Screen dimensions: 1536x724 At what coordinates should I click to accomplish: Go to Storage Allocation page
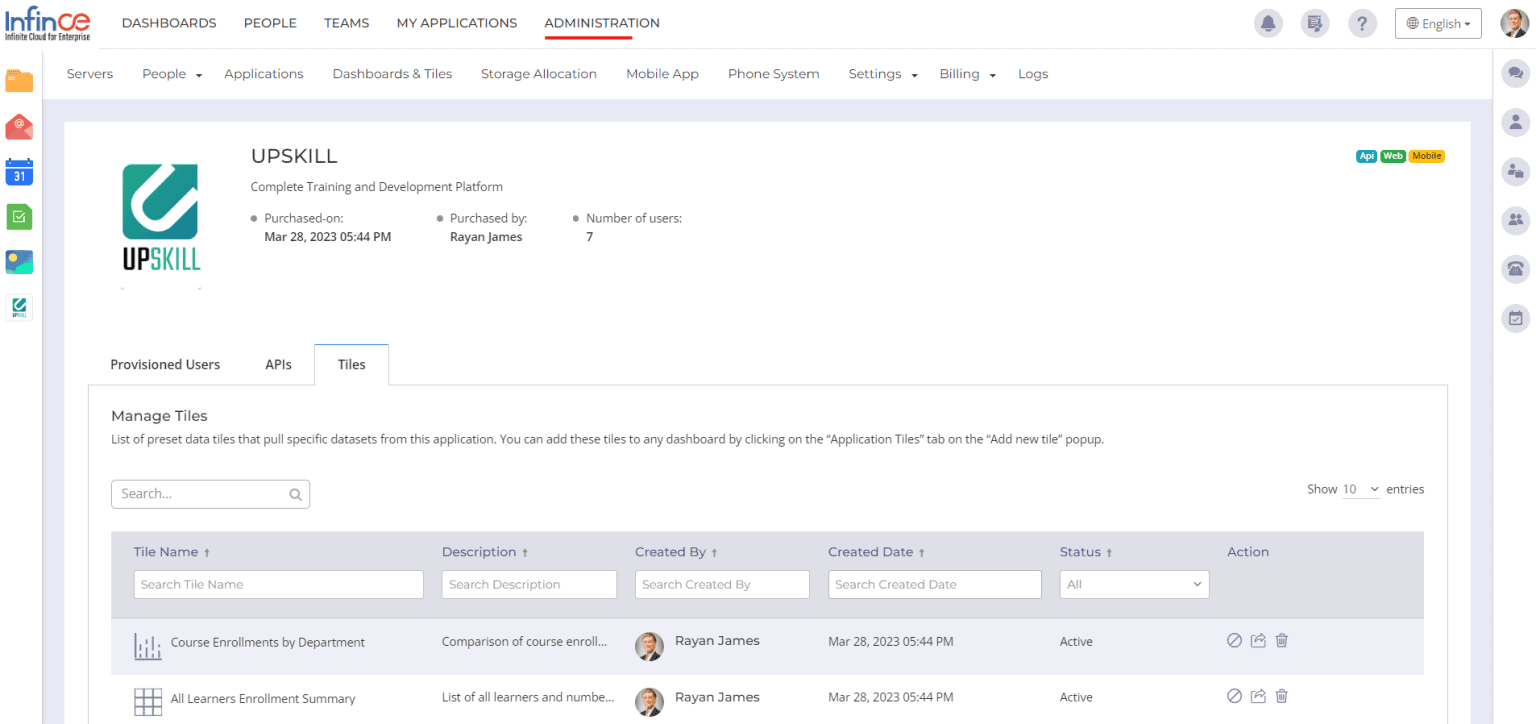pos(538,74)
